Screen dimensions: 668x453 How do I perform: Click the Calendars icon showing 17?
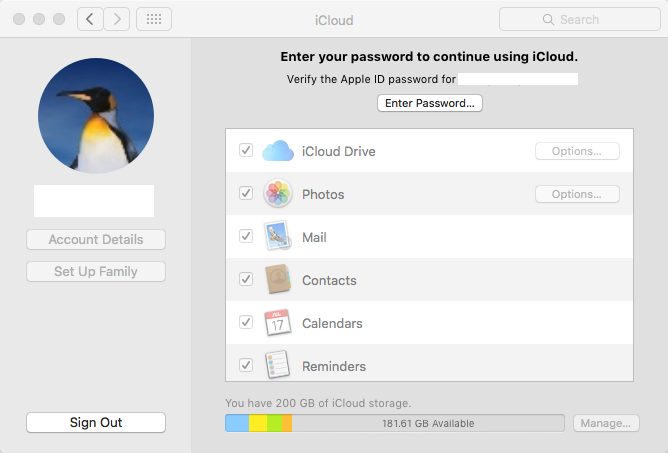click(278, 323)
